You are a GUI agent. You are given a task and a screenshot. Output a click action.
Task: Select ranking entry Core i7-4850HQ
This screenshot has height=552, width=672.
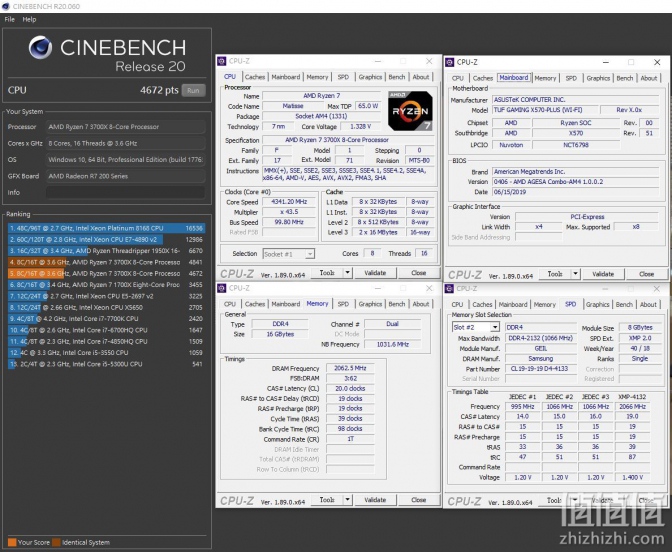[x=106, y=342]
